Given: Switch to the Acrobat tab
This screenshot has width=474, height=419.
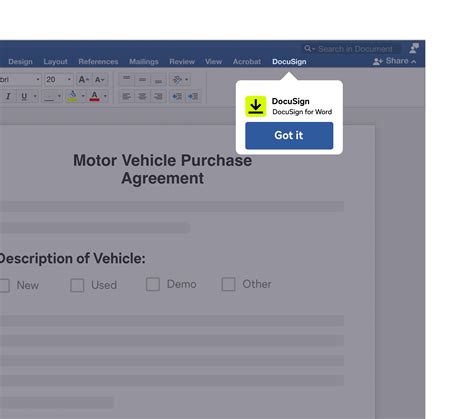Looking at the screenshot, I should [247, 62].
